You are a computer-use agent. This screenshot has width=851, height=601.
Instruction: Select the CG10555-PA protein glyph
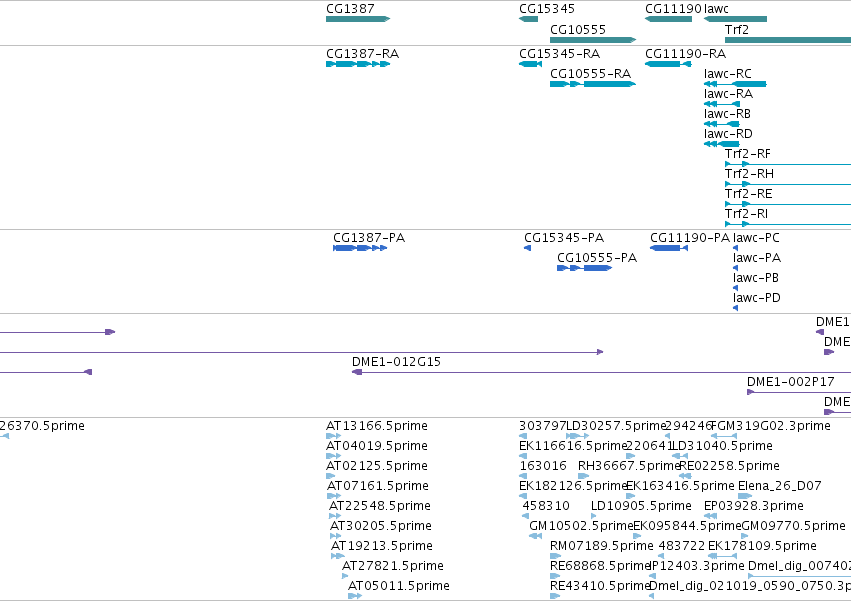click(x=585, y=268)
